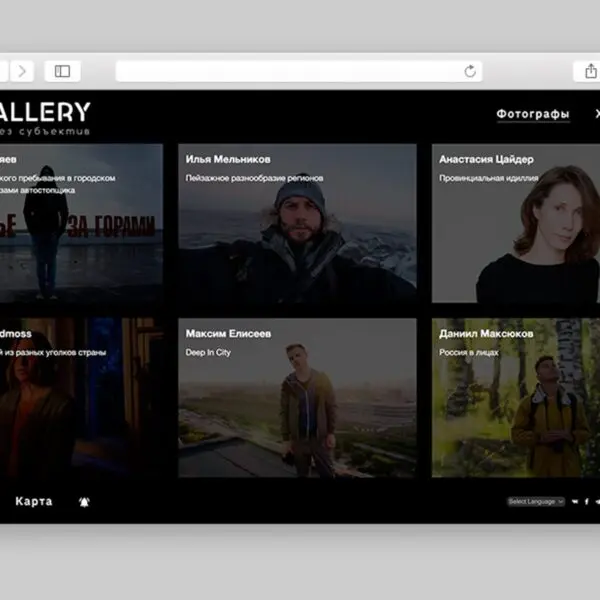Expand the Select Language dropdown
The height and width of the screenshot is (600, 600).
click(535, 502)
